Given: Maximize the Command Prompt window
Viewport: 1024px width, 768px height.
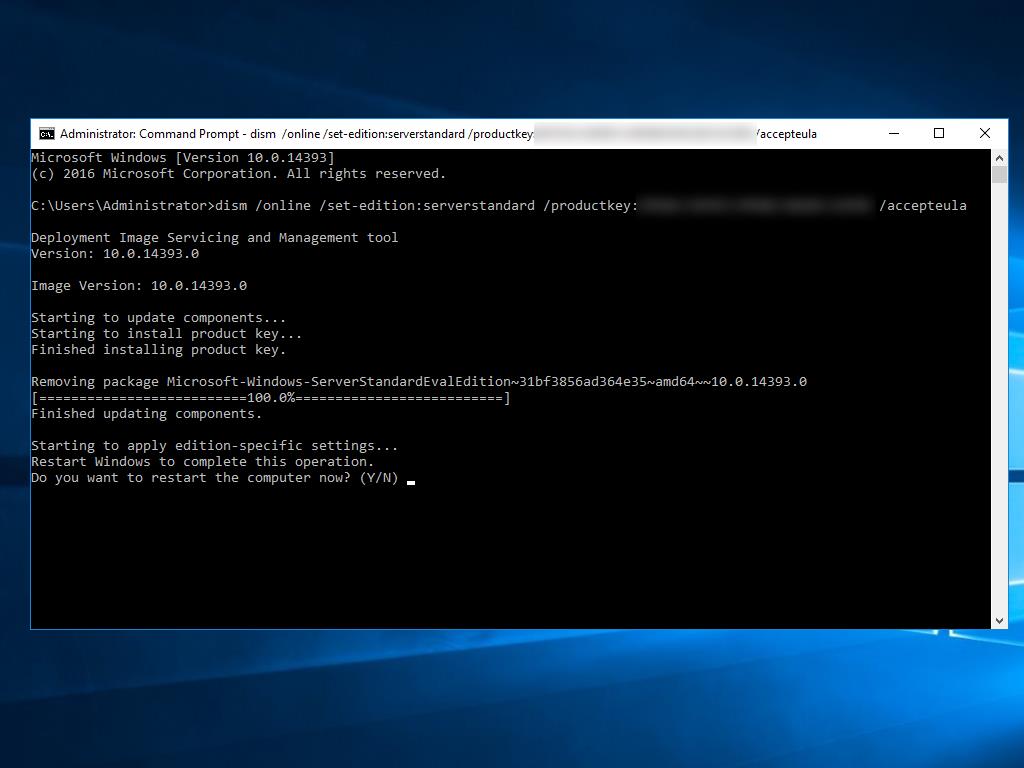Looking at the screenshot, I should pyautogui.click(x=939, y=134).
